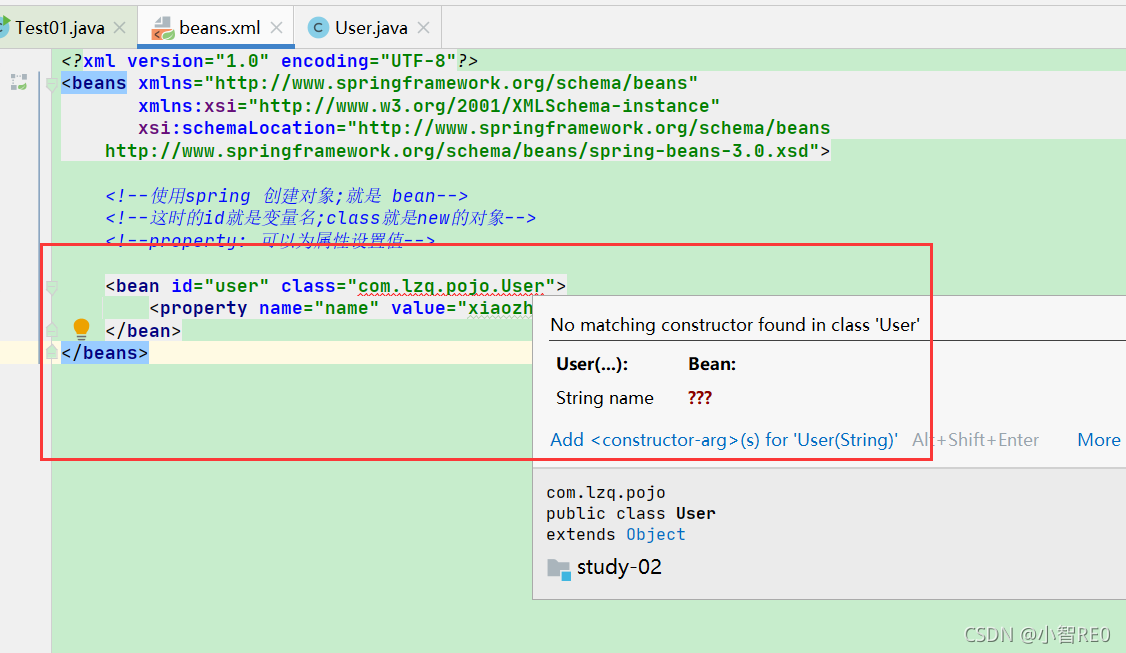
Task: Click the User.java class icon
Action: 318,28
